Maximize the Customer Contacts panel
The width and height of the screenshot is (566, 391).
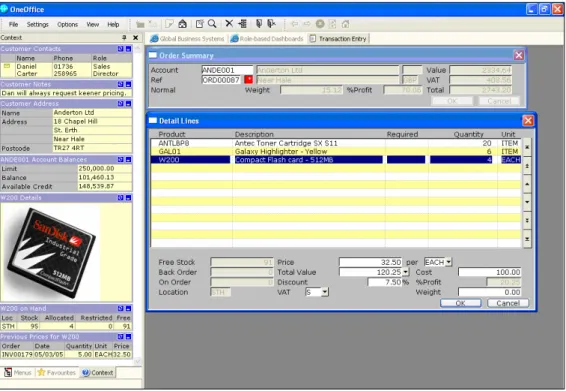(x=121, y=49)
